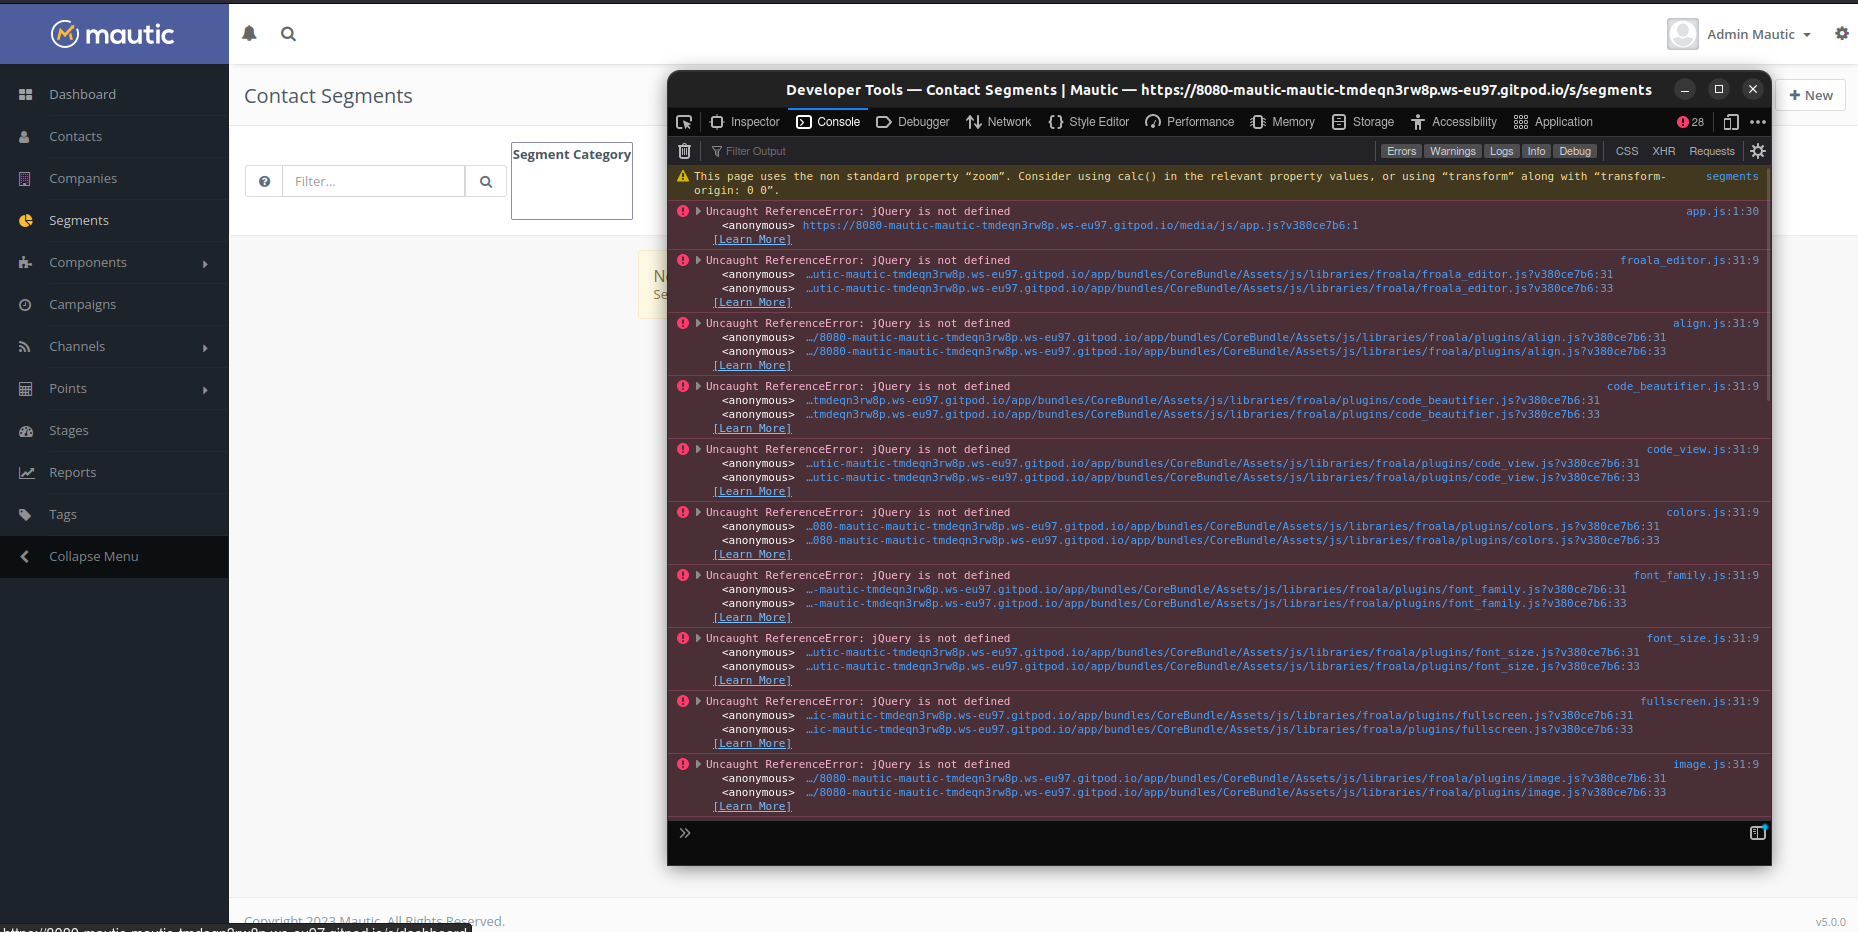Open the first Learn More link
The width and height of the screenshot is (1858, 932).
[752, 239]
